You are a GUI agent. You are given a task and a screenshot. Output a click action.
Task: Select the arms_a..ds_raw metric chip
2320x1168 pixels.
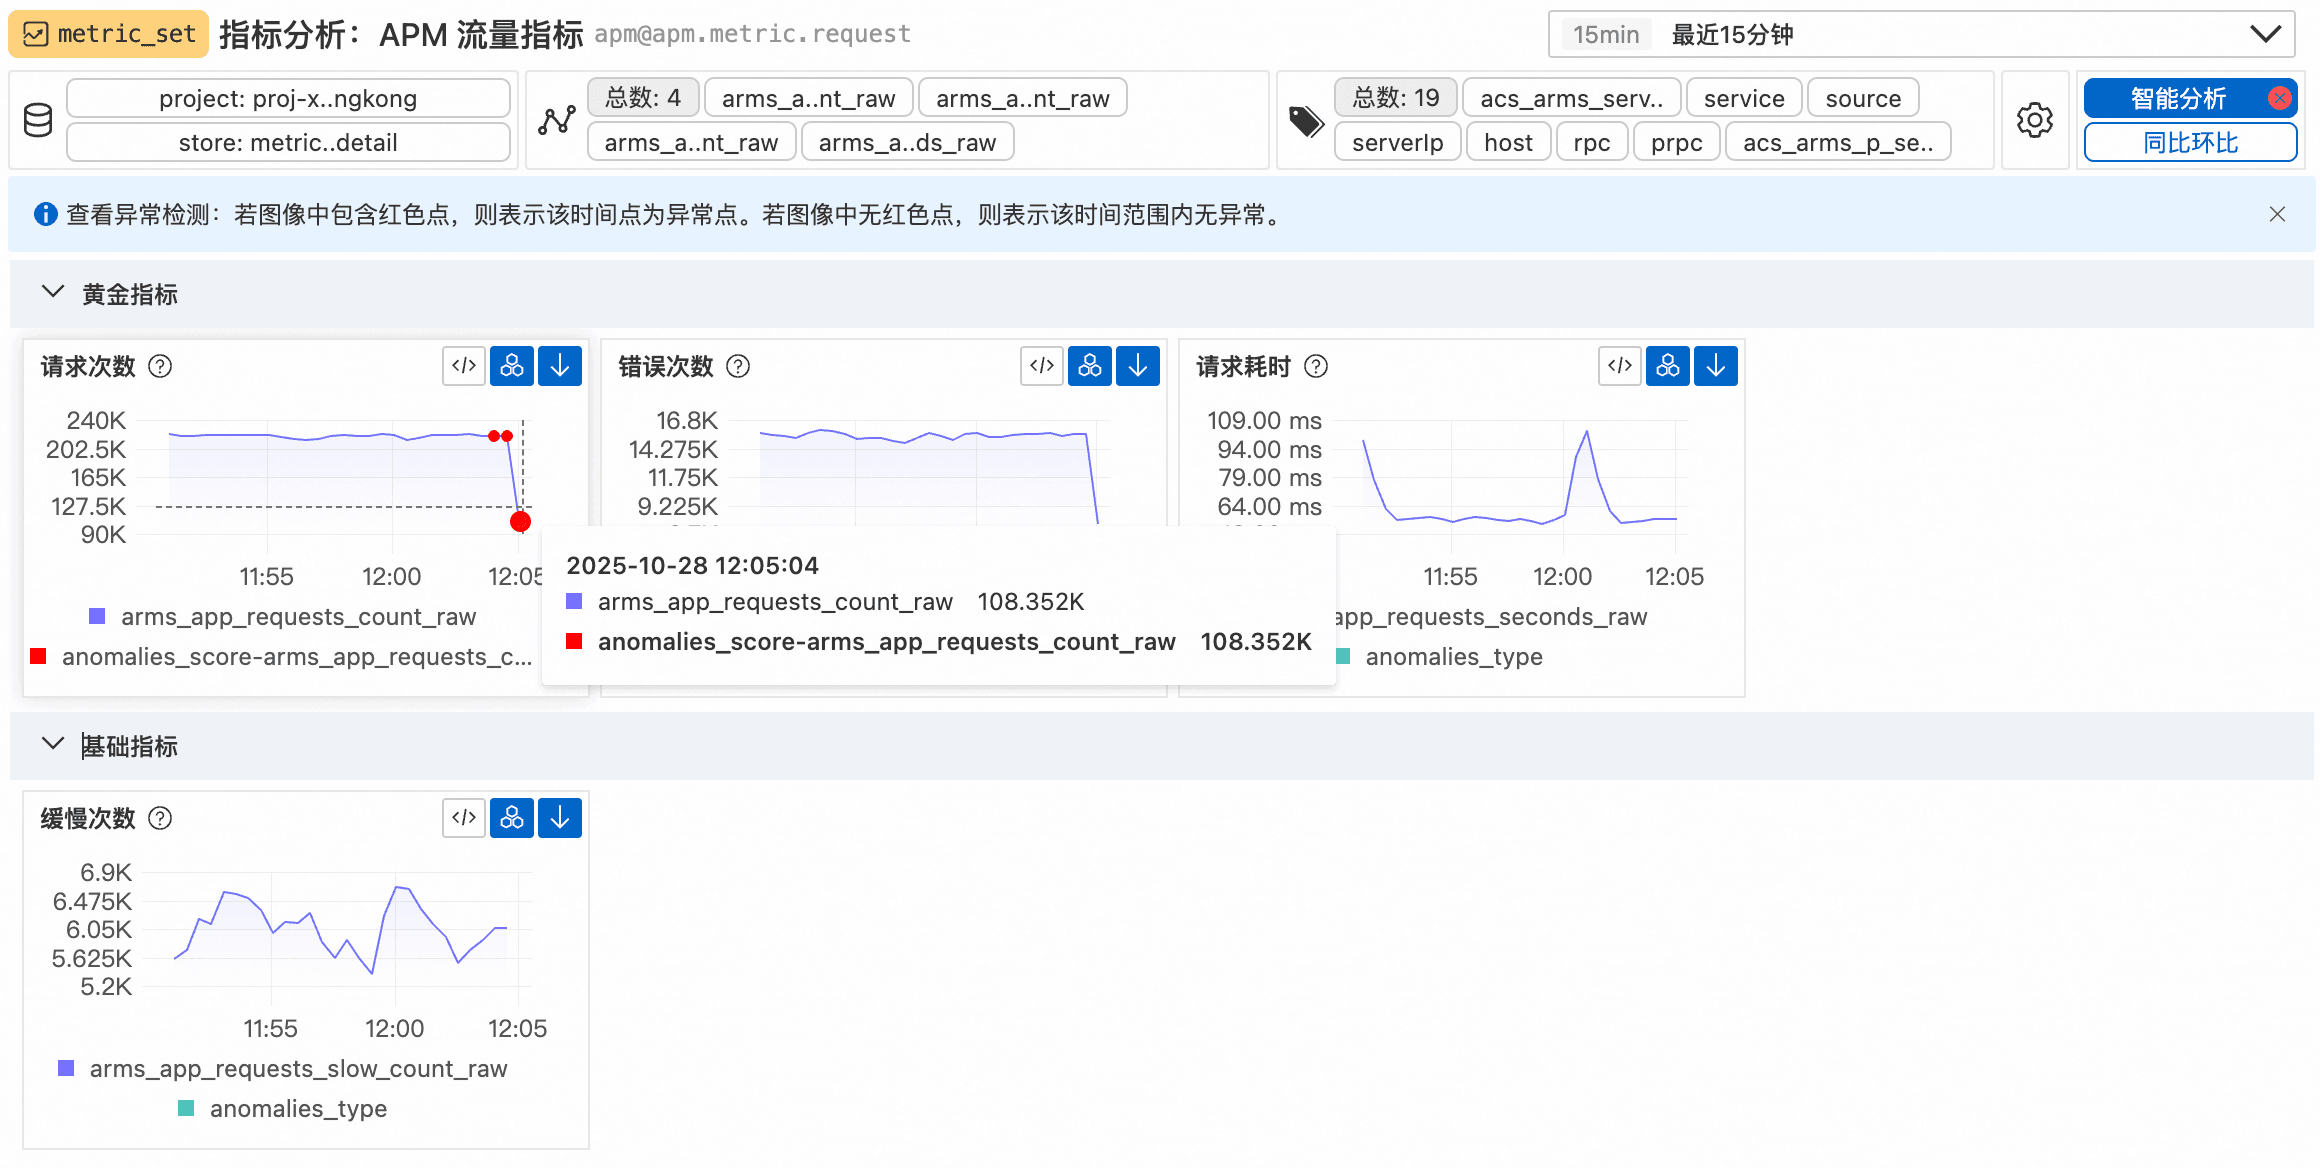click(907, 143)
